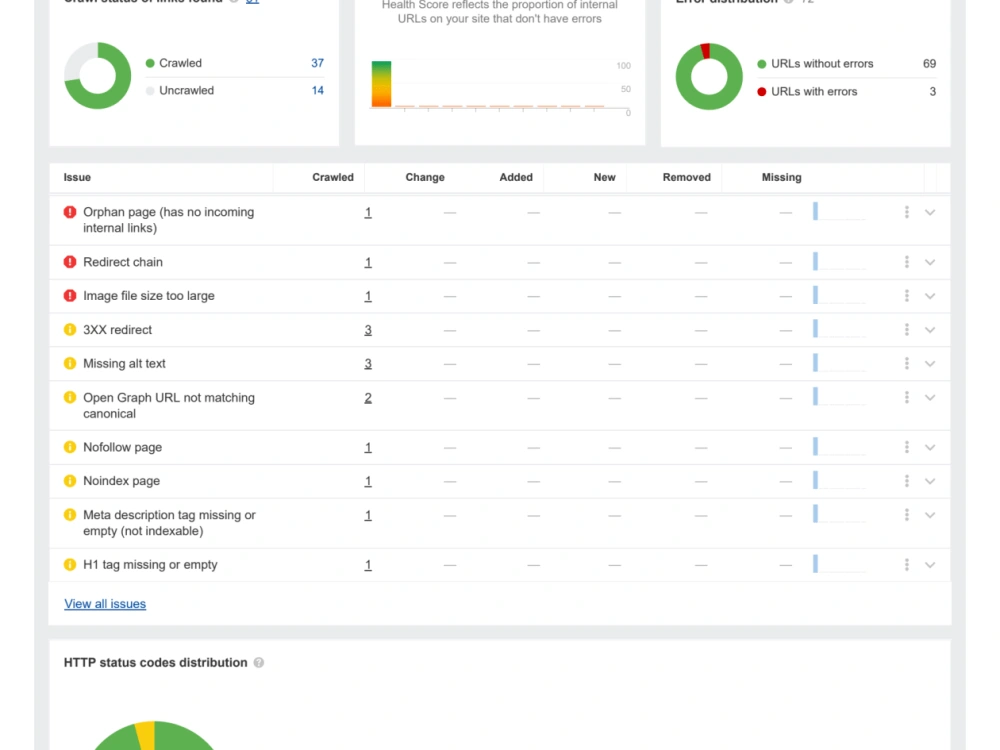
Task: Click the help icon beside HTTP status codes distribution
Action: pos(258,663)
